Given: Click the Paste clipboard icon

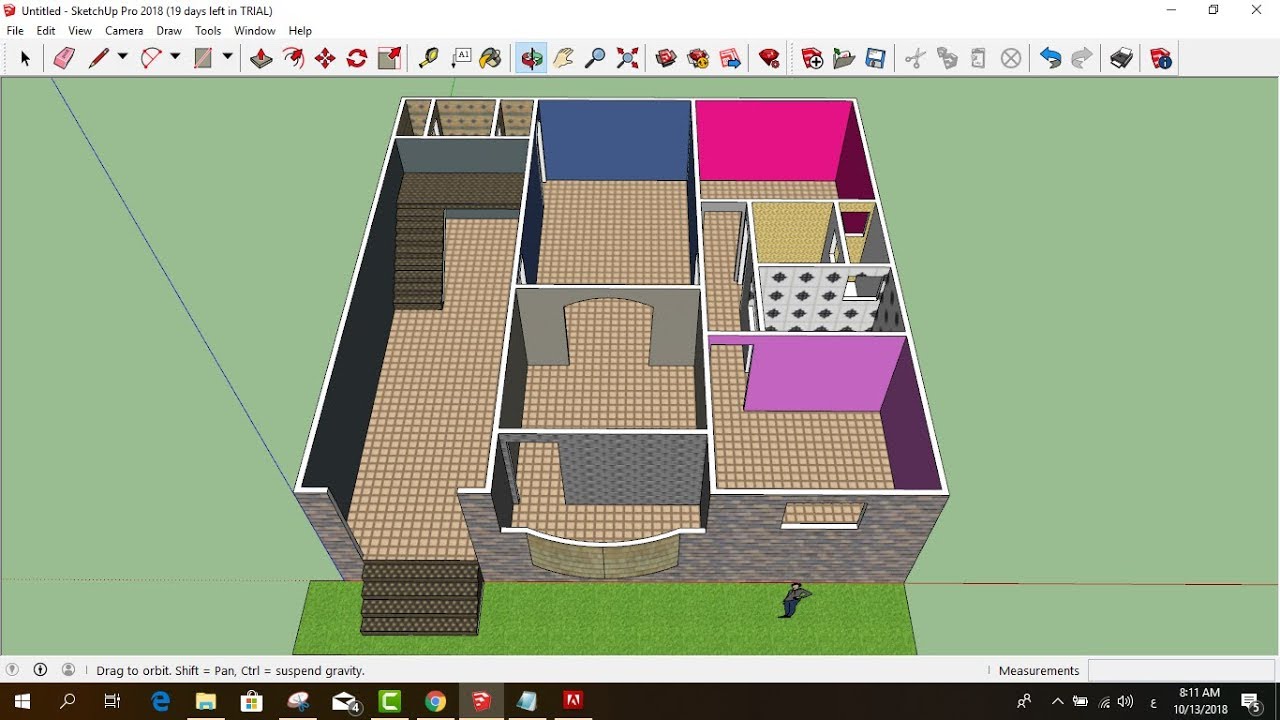Looking at the screenshot, I should [x=979, y=59].
